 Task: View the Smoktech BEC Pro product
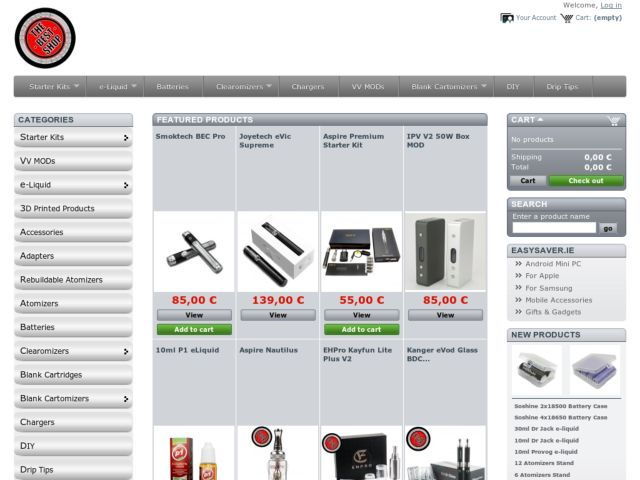(194, 315)
